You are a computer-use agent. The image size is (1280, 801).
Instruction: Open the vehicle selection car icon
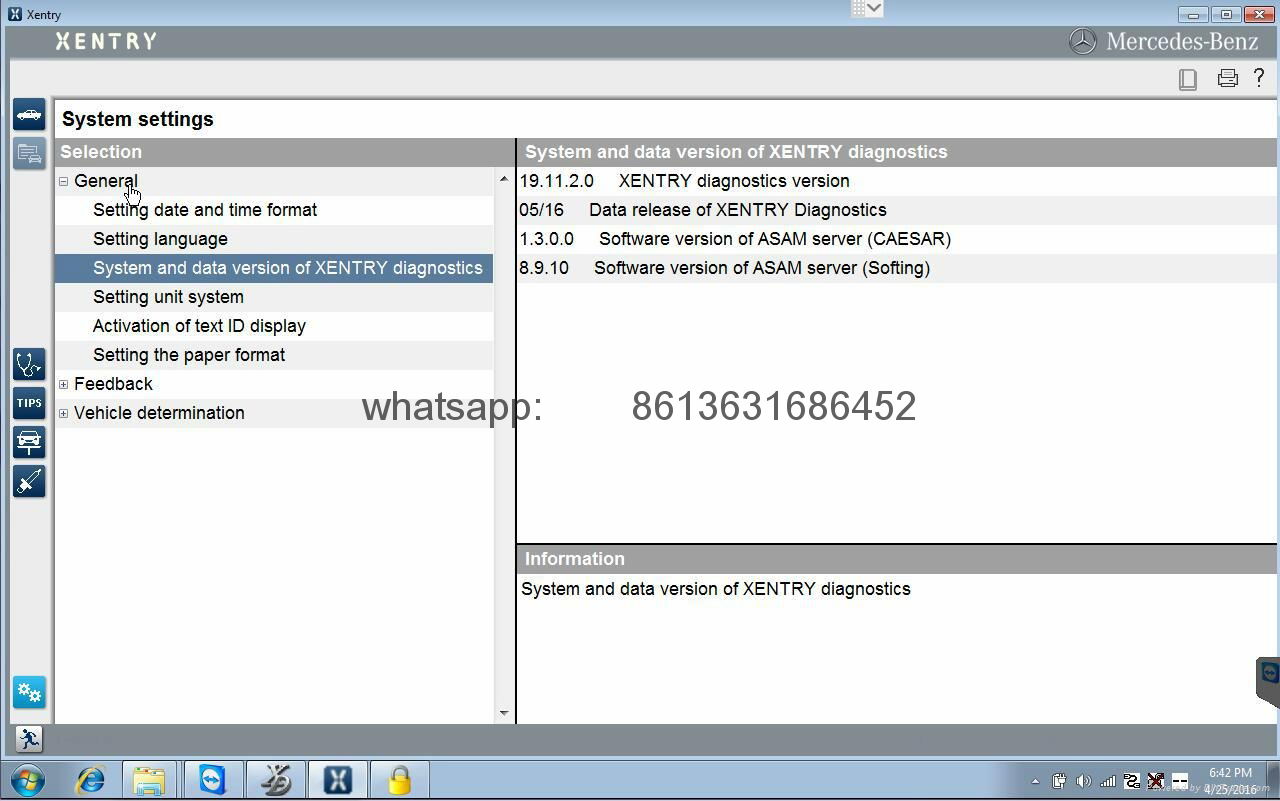[x=29, y=115]
